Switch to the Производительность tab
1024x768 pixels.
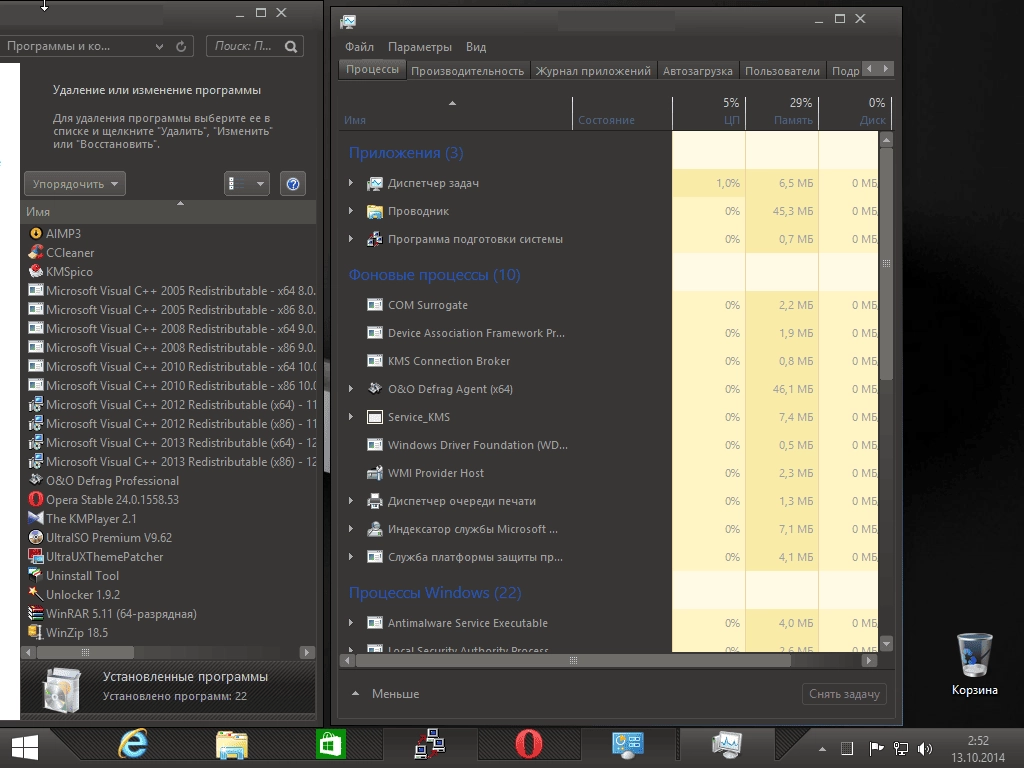click(x=468, y=71)
